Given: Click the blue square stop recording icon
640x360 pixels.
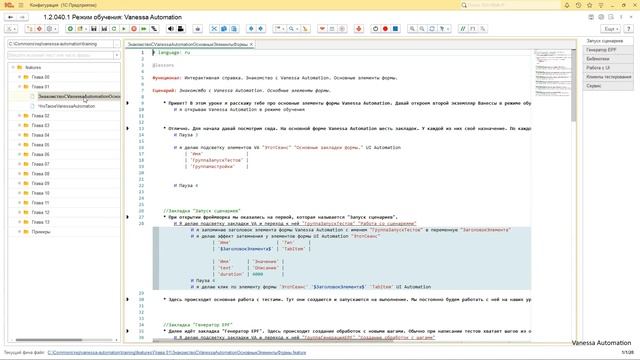Looking at the screenshot, I should [x=396, y=29].
